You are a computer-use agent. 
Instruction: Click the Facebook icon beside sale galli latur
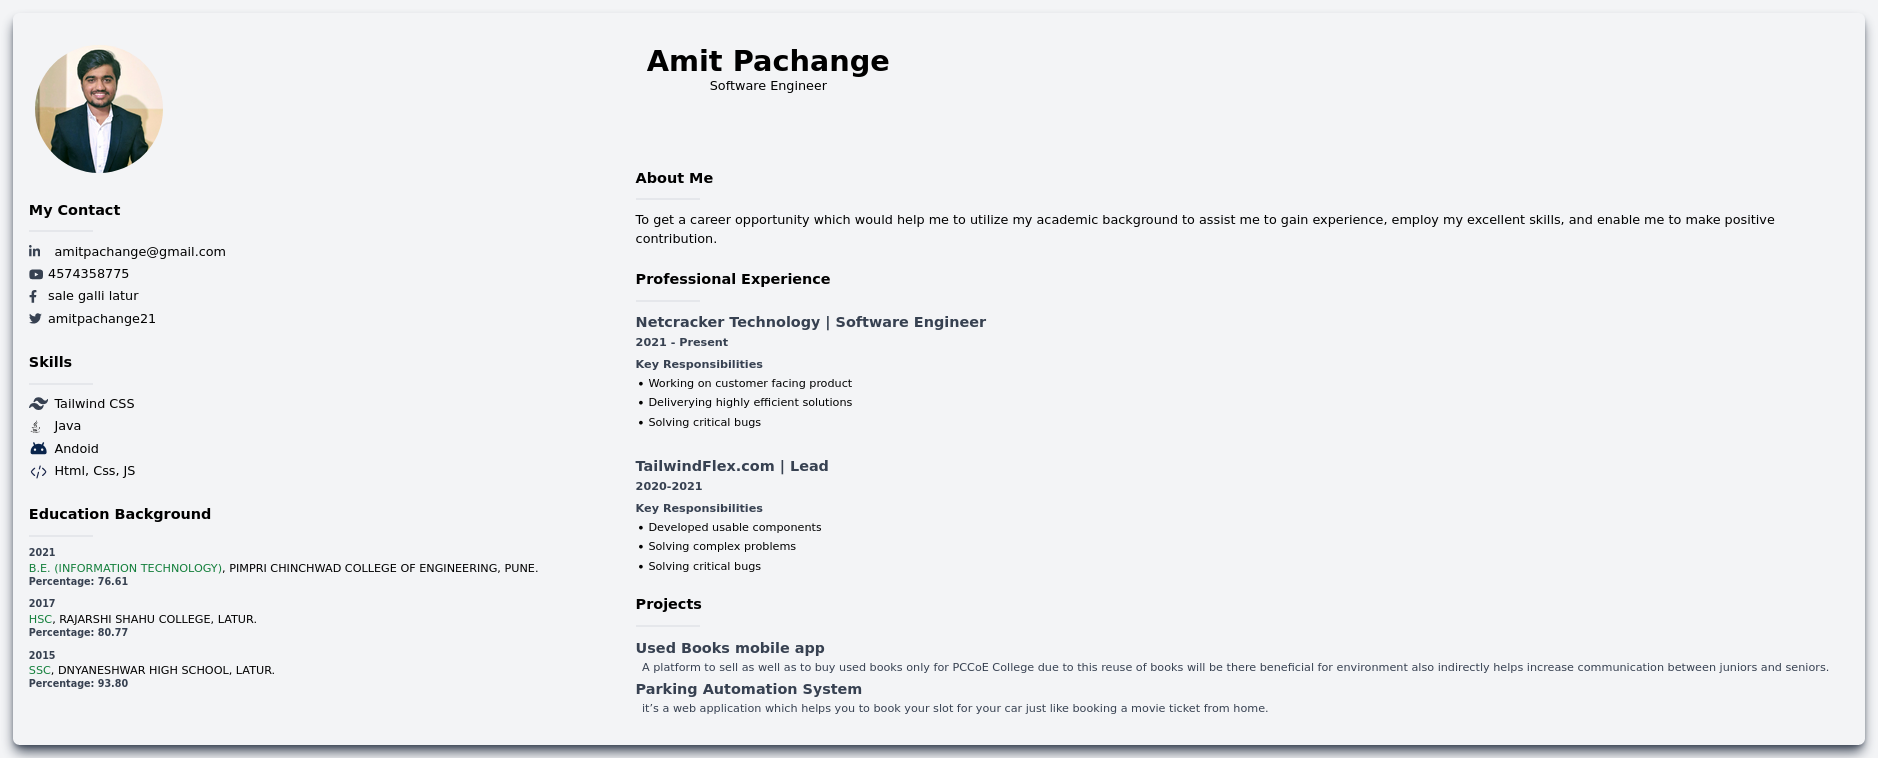(x=33, y=297)
